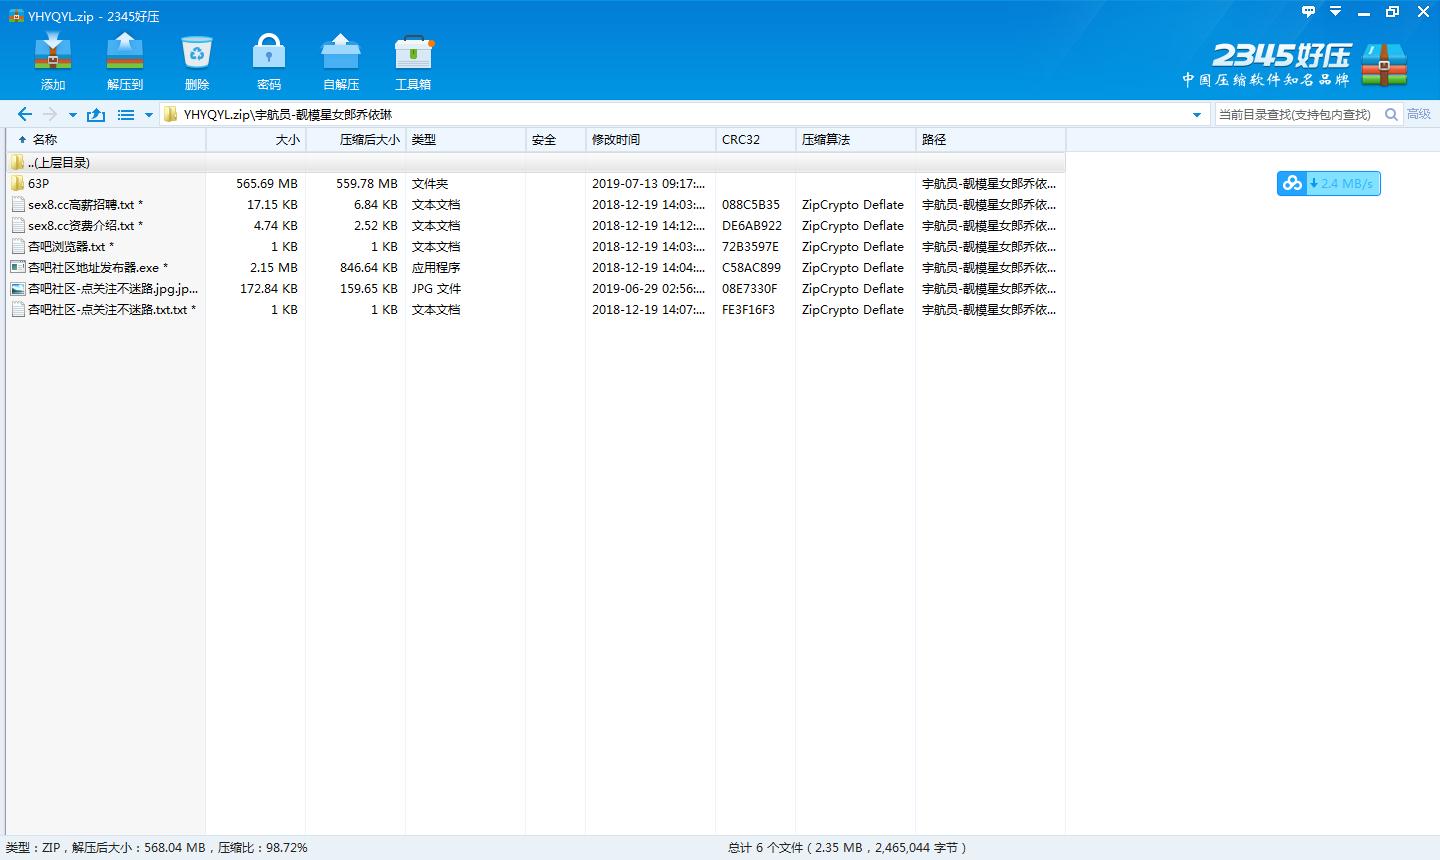This screenshot has height=860, width=1440.
Task: Select file 杏吧浏览器.txt
Action: [x=536, y=246]
